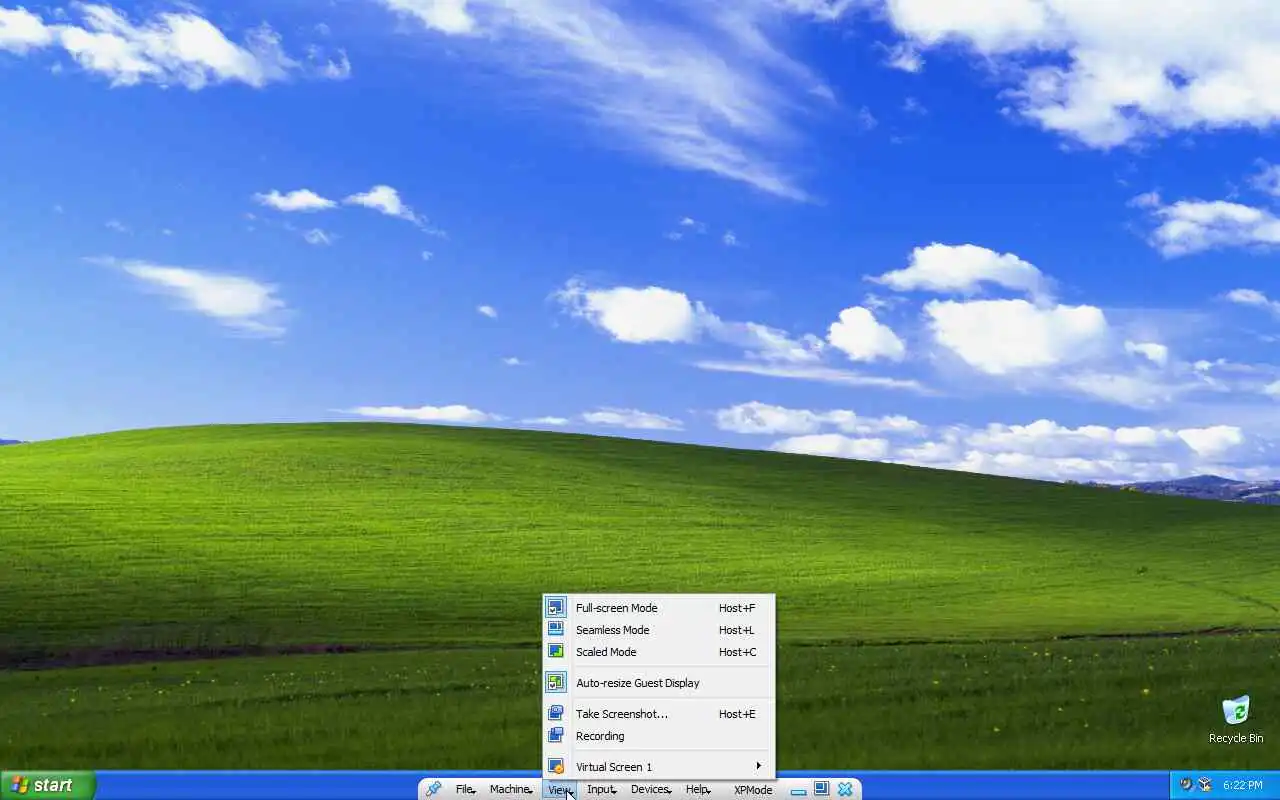Image resolution: width=1280 pixels, height=800 pixels.
Task: Expand the Virtual Screen 1 submenu
Action: tap(659, 767)
